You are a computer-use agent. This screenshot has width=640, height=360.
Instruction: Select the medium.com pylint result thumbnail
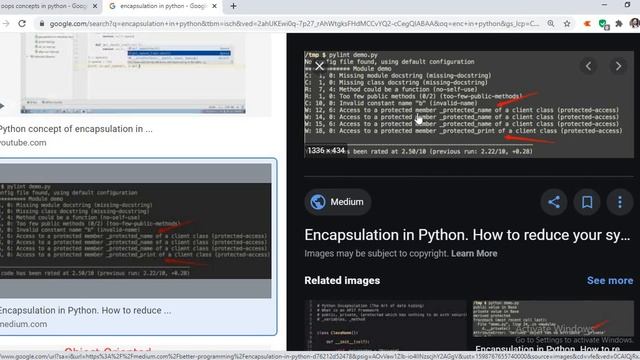135,231
